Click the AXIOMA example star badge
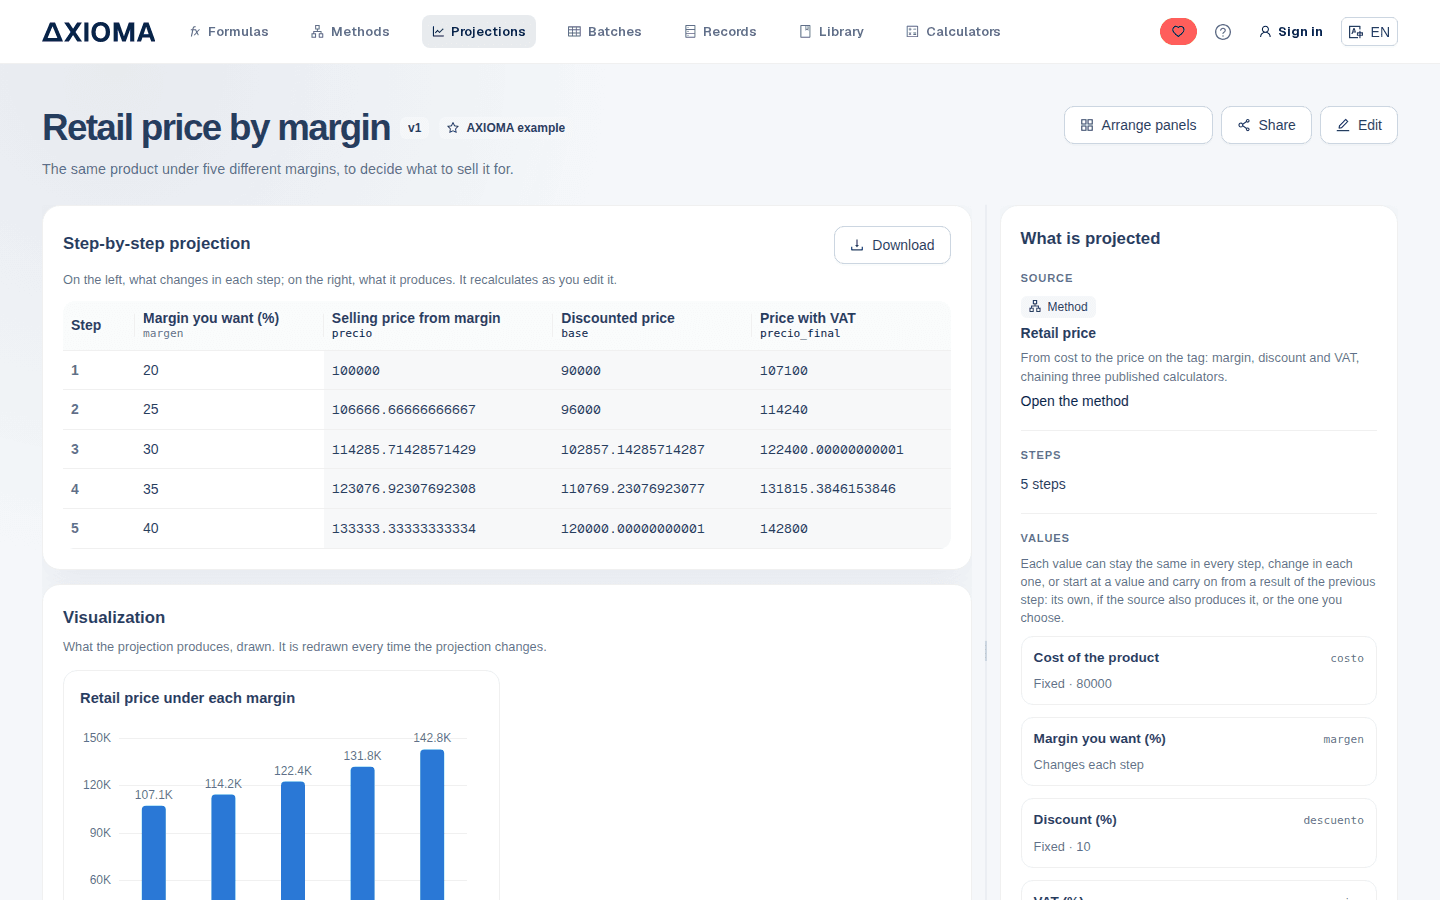 [506, 128]
